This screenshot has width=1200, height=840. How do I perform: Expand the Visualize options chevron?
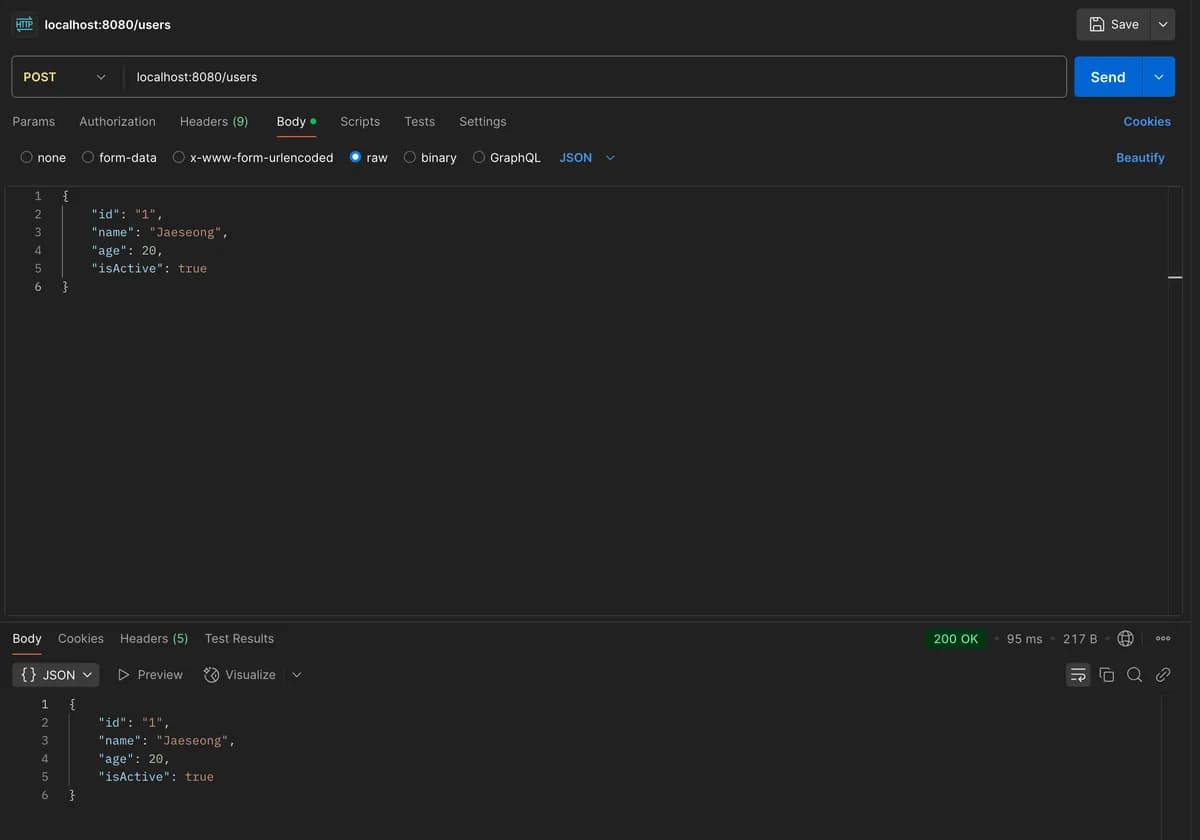(x=297, y=675)
